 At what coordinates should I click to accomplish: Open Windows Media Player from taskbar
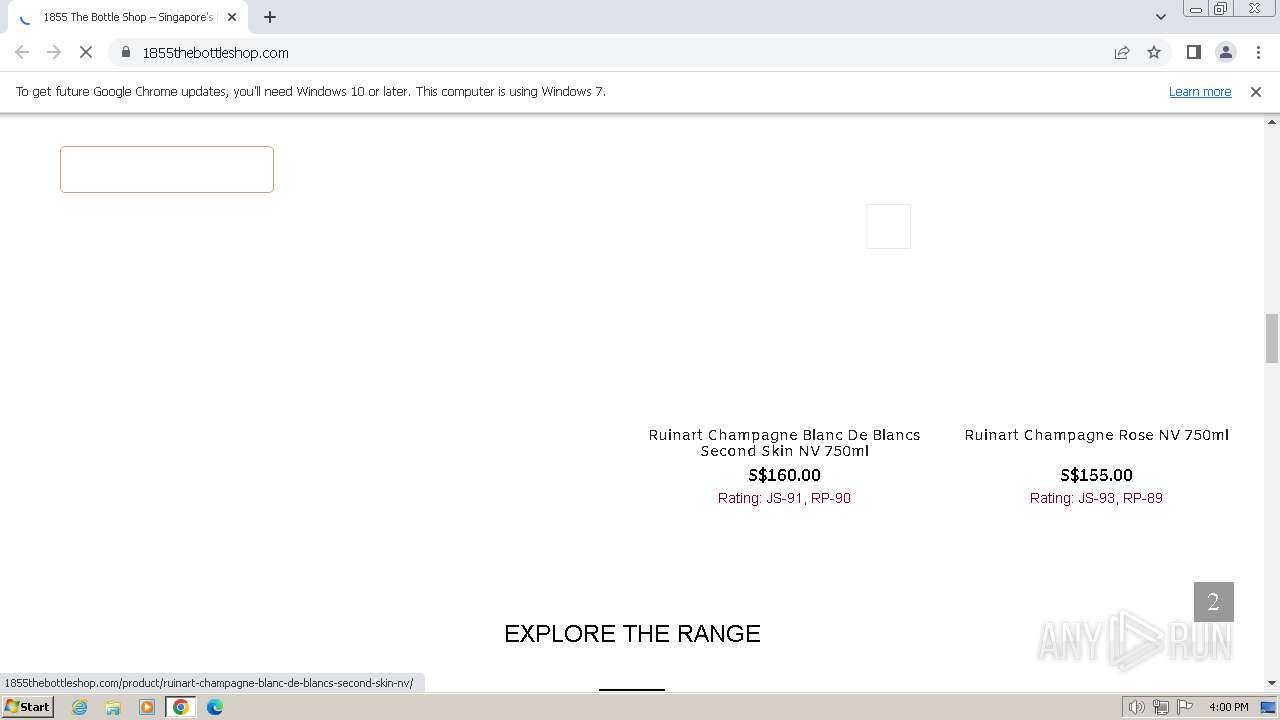tap(147, 707)
